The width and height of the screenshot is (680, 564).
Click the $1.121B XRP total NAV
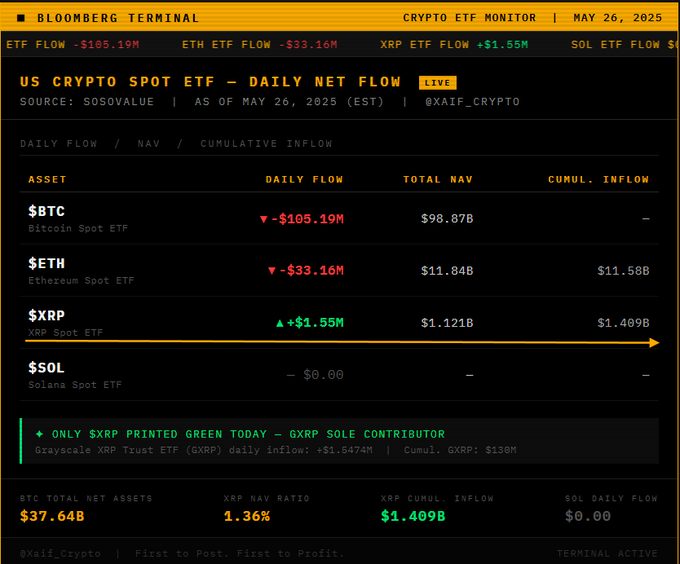click(447, 323)
